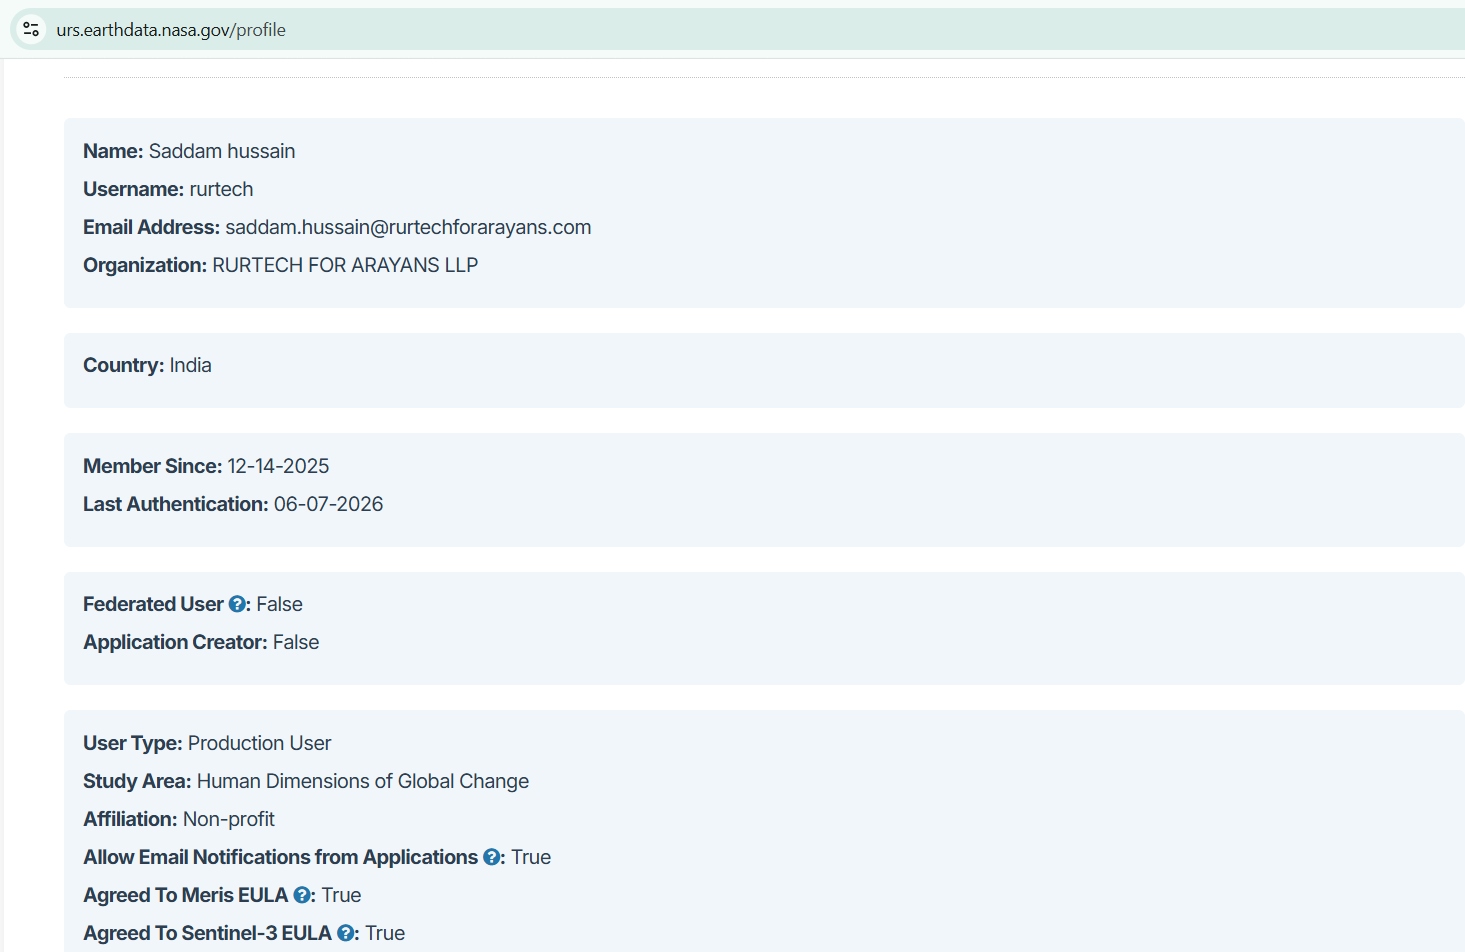
Task: Select Human Dimensions of Global Change text
Action: click(x=363, y=781)
